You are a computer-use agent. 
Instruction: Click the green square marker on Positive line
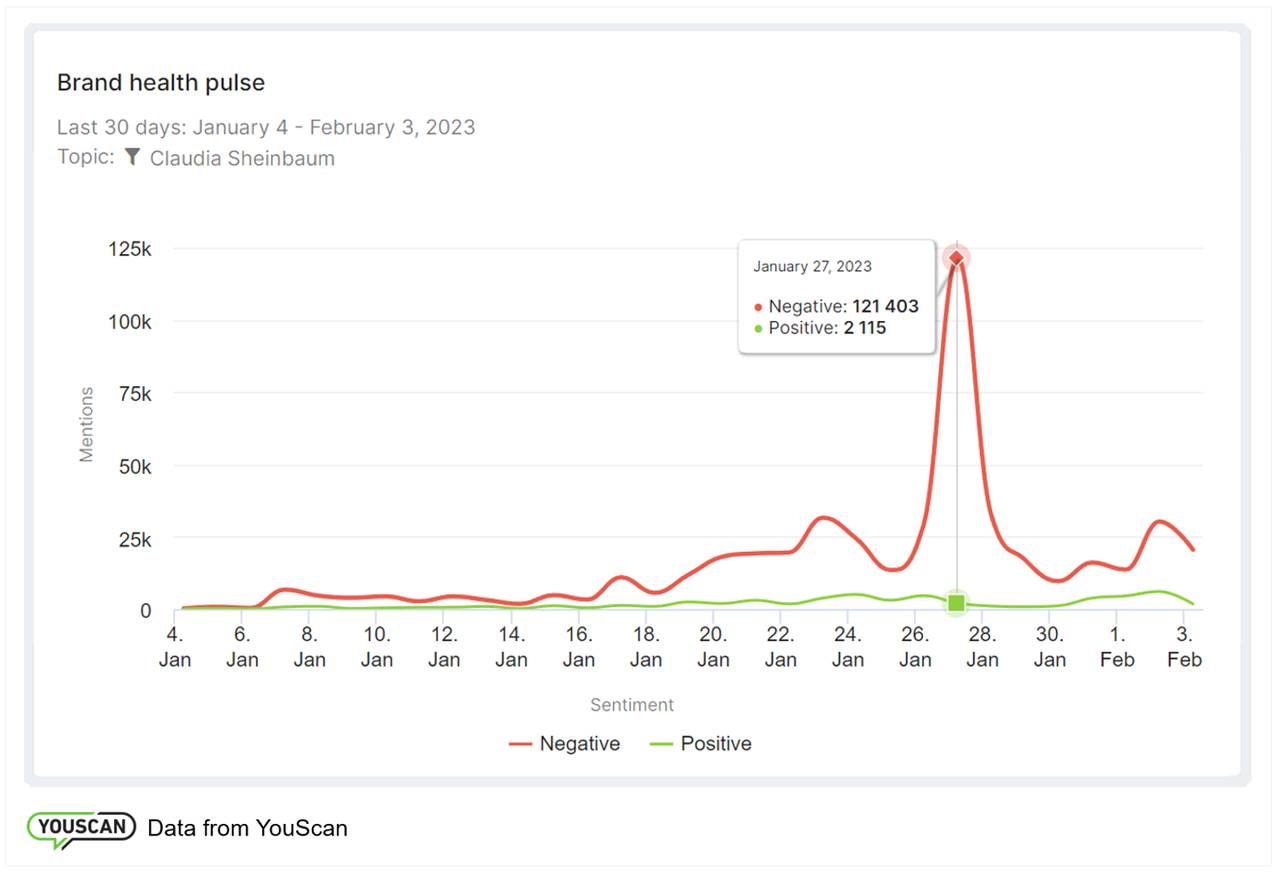[957, 602]
